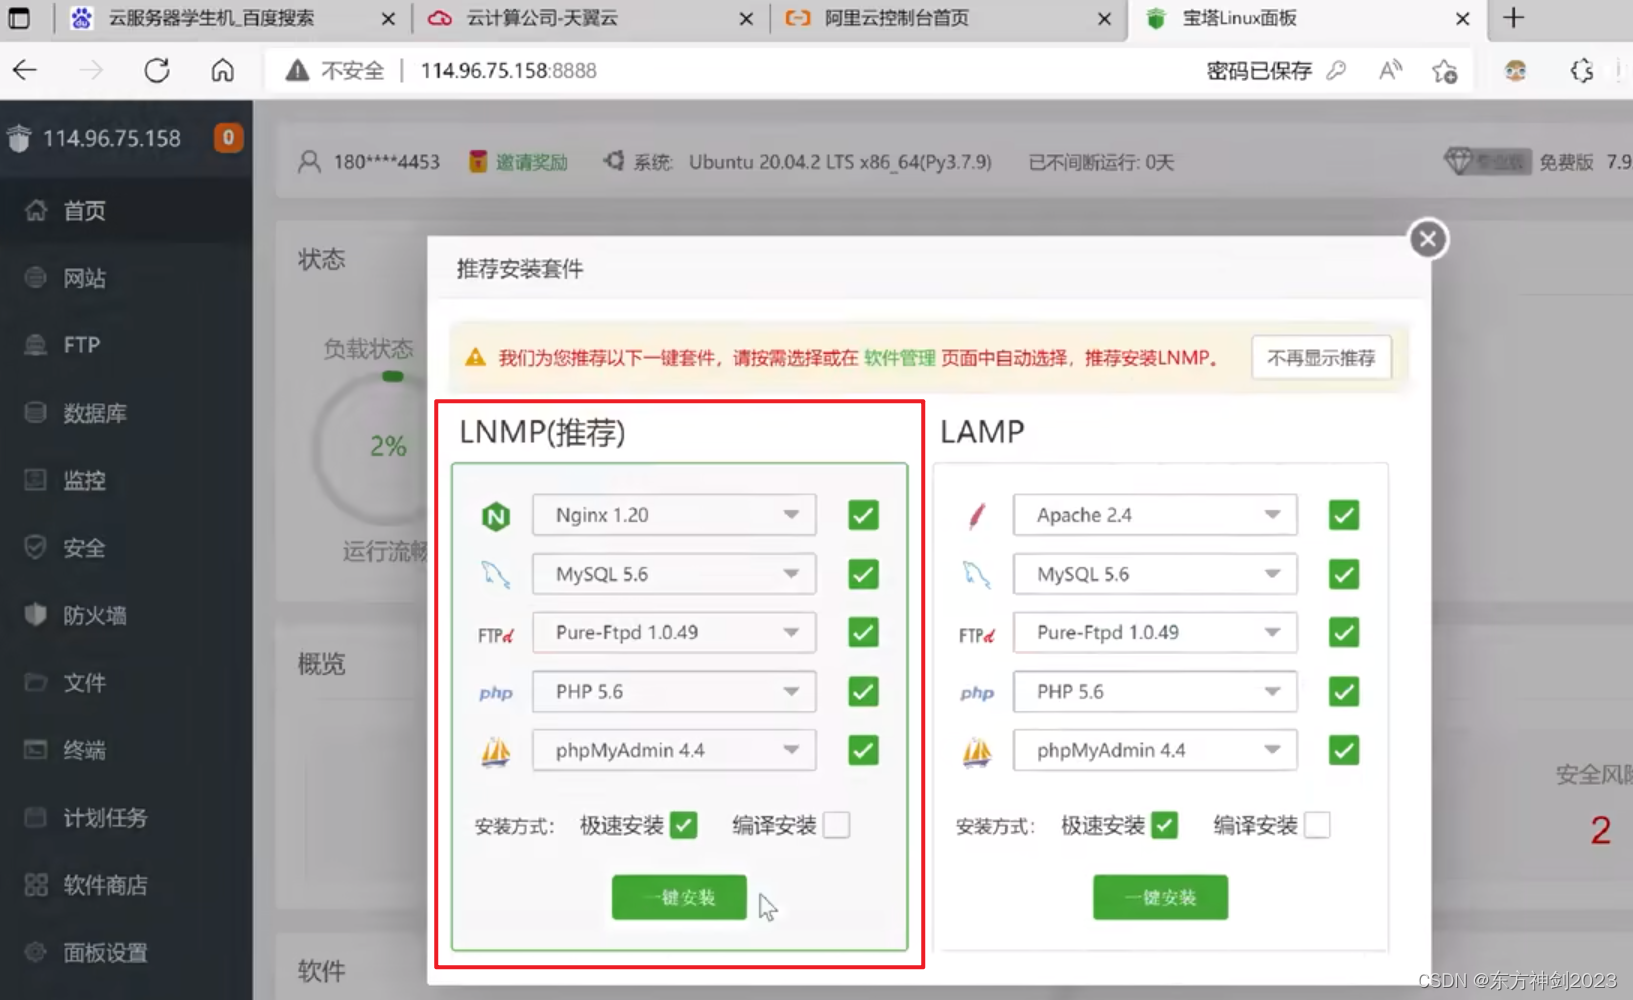Uncheck the LNMP PHP 5.6 checkbox
Image resolution: width=1633 pixels, height=1000 pixels.
coord(863,691)
